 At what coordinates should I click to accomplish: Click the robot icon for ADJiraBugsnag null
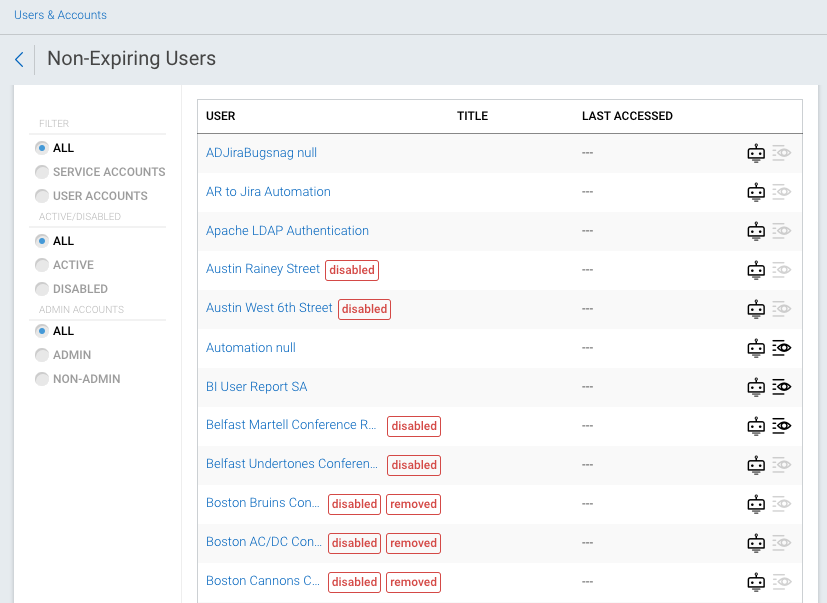point(756,153)
